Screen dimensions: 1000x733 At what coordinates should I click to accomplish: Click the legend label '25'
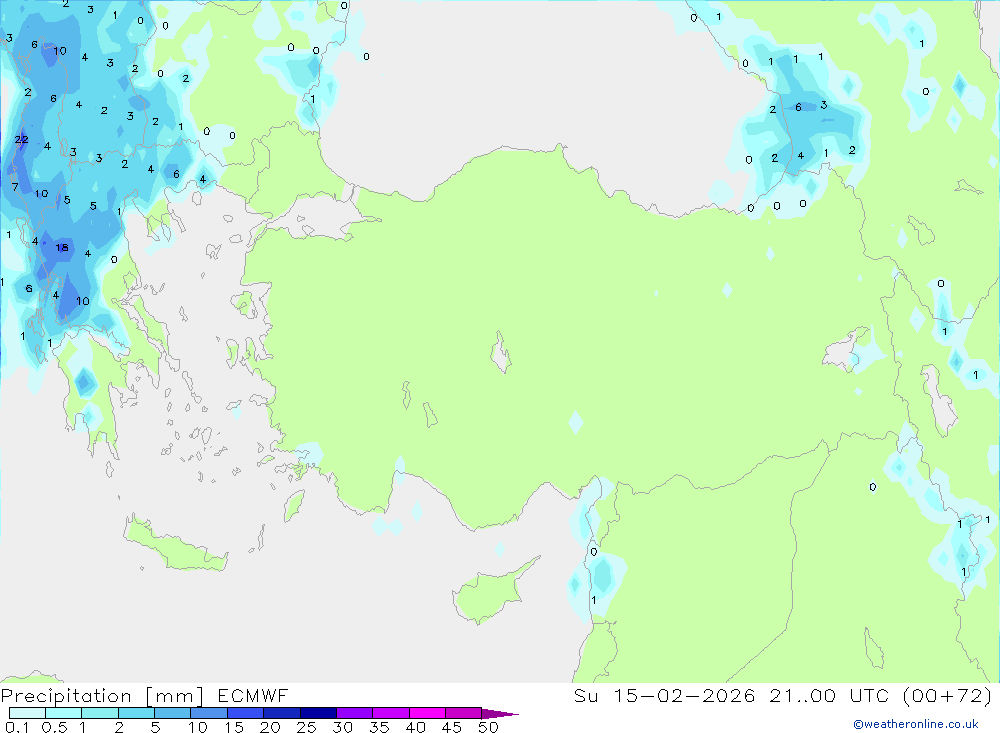(306, 727)
